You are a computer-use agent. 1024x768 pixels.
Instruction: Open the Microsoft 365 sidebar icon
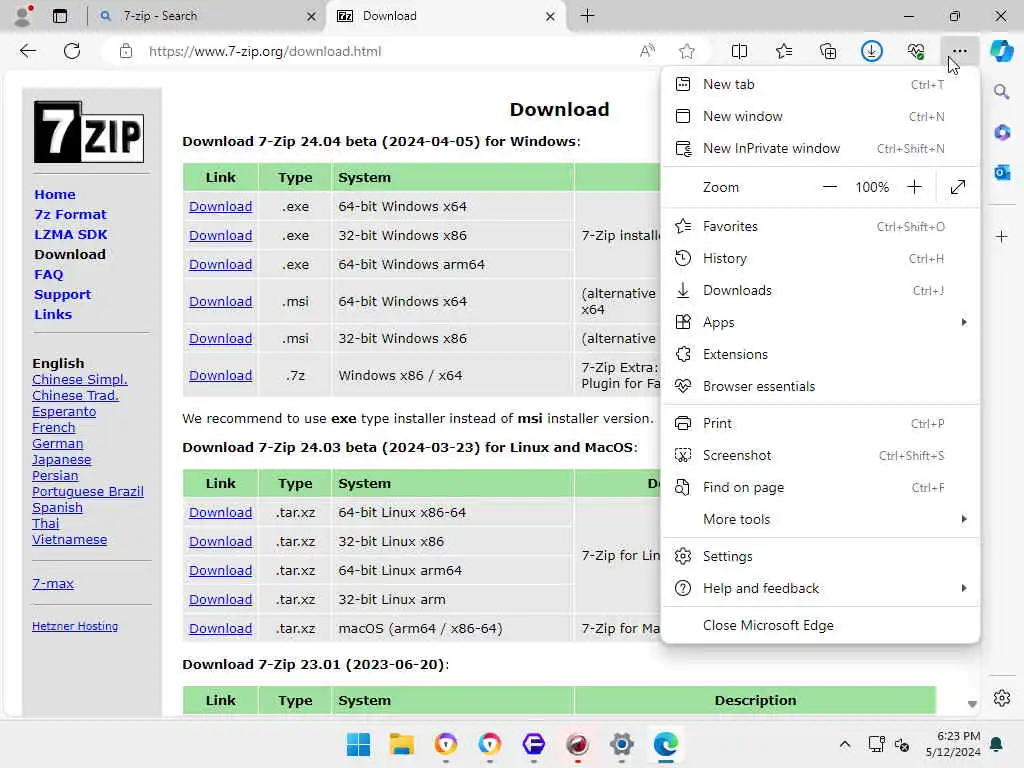click(x=1002, y=133)
